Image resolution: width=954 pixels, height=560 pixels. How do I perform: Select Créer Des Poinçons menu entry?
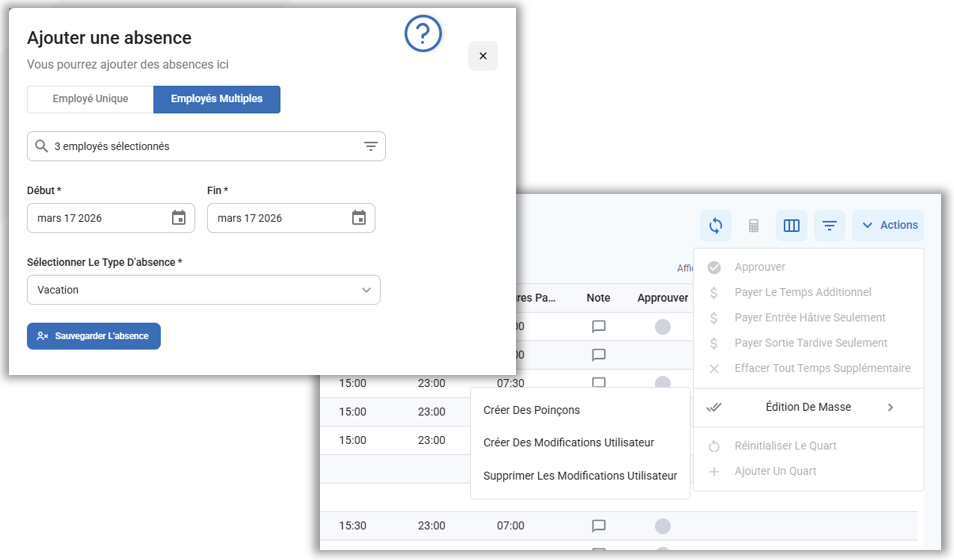(531, 410)
